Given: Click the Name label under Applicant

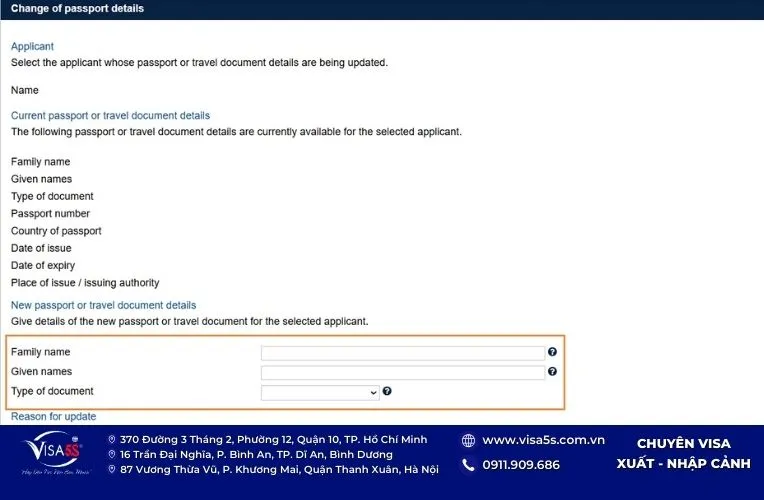Looking at the screenshot, I should [24, 90].
